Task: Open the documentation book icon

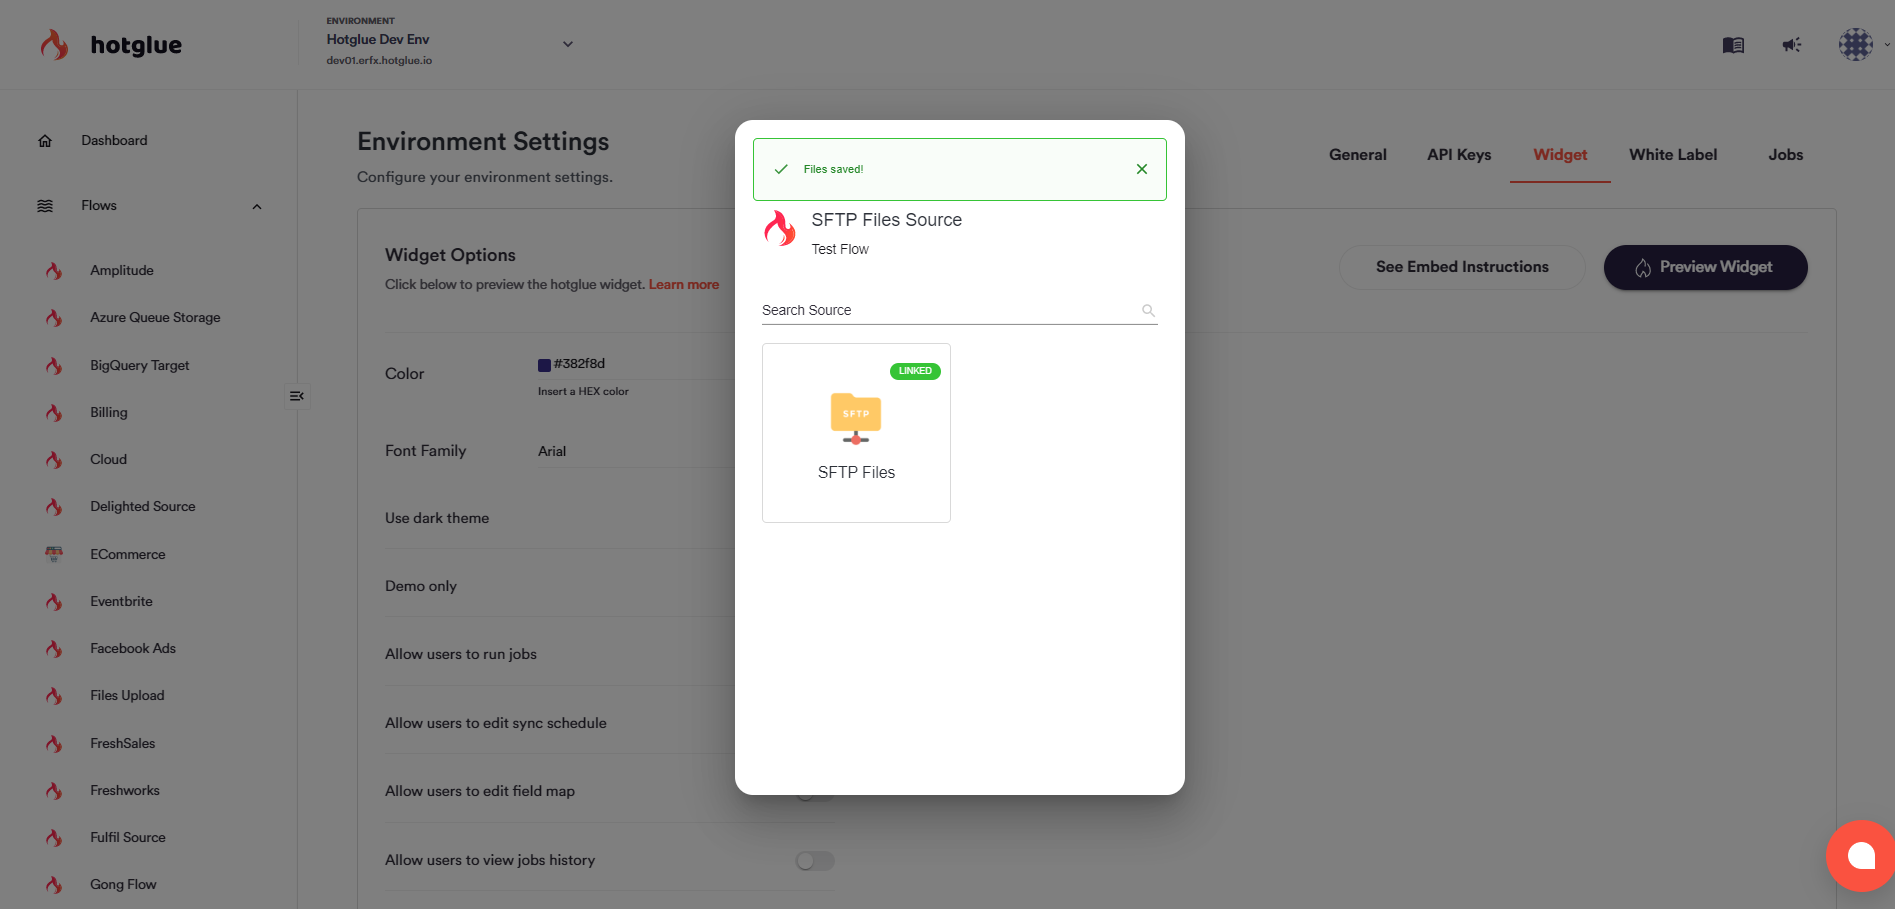Action: [1733, 45]
